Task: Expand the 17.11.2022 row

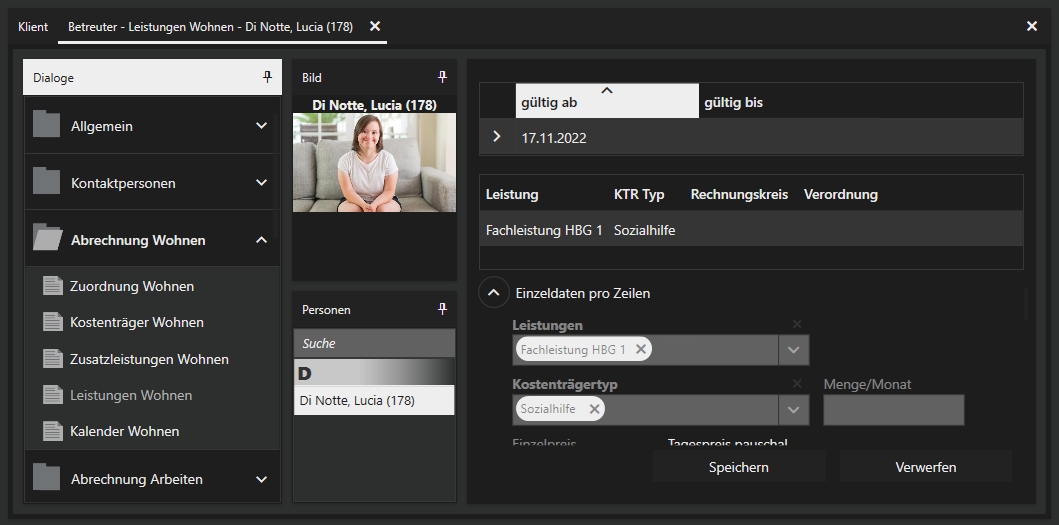Action: (497, 137)
